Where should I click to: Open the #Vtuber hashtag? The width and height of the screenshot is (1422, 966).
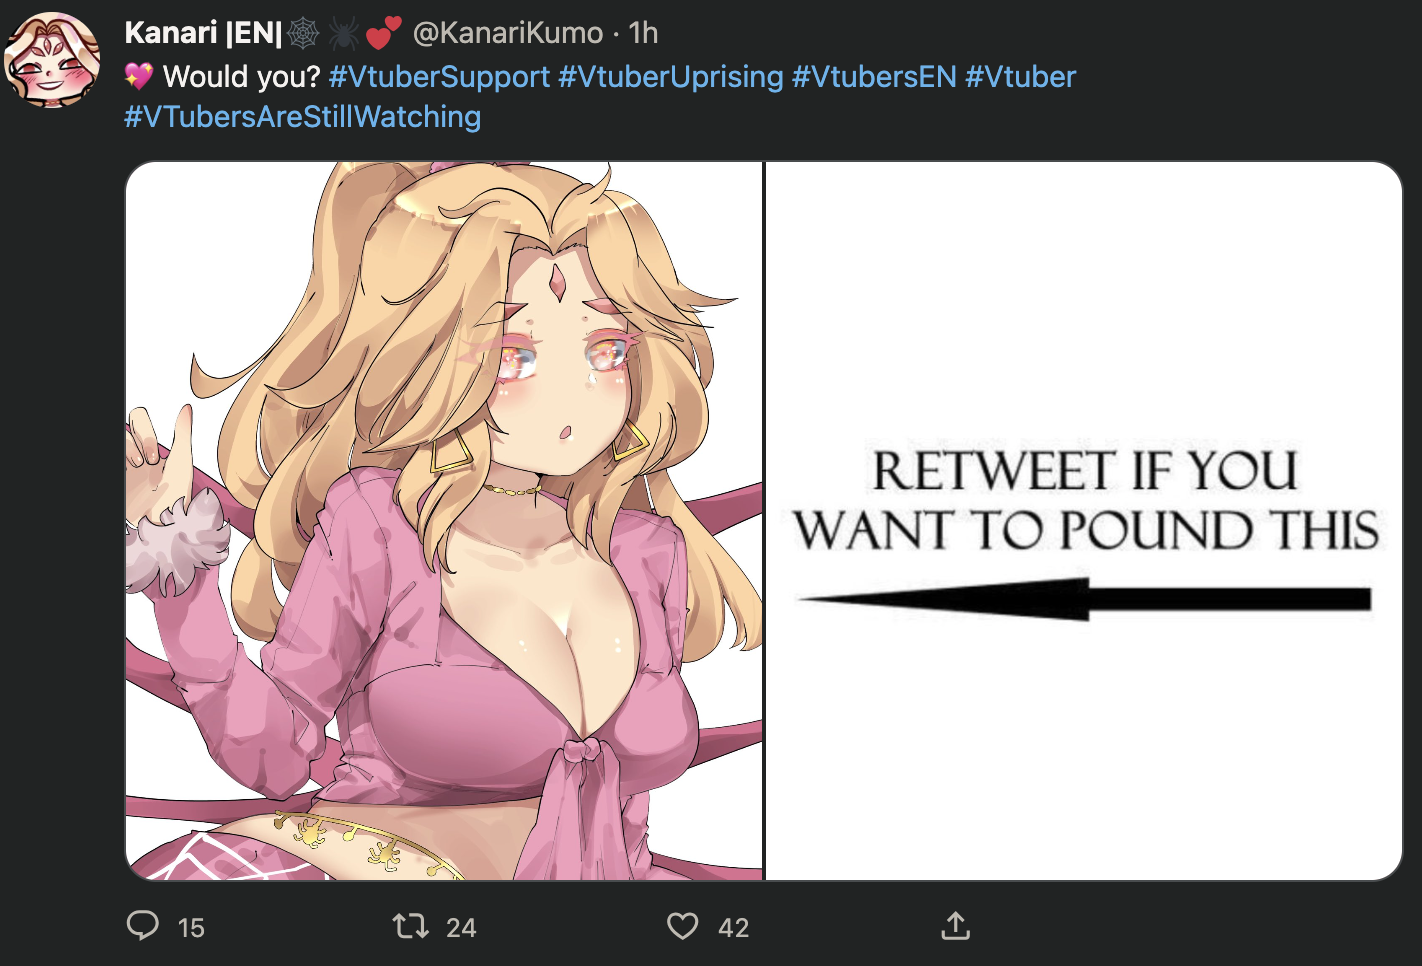1020,77
